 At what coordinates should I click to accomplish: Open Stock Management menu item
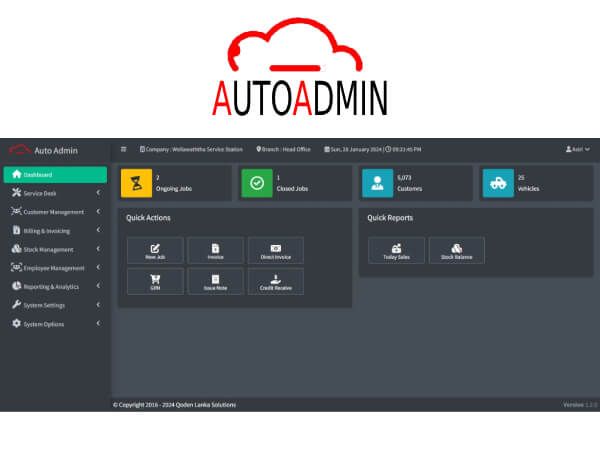coord(48,249)
